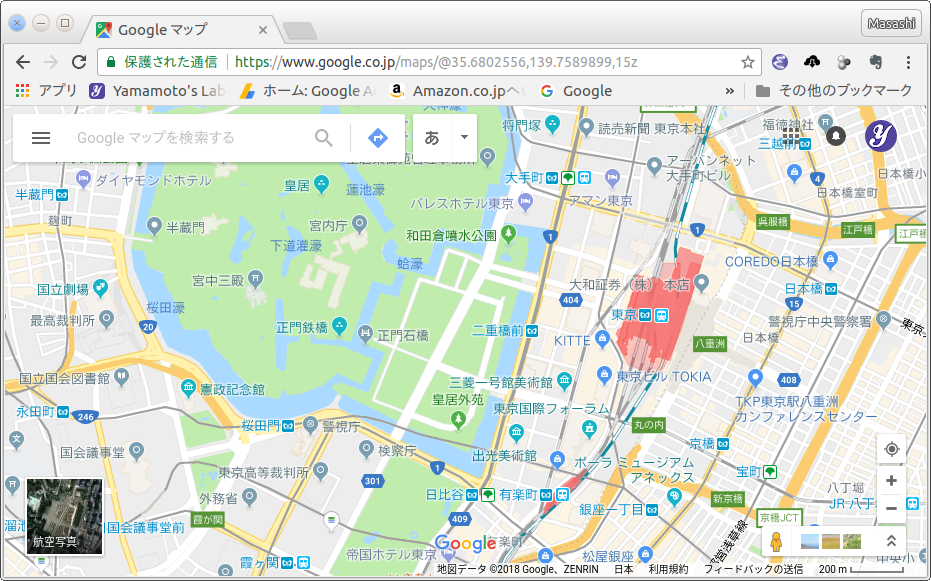
Task: Expand the imagery strip chevron
Action: [x=891, y=541]
